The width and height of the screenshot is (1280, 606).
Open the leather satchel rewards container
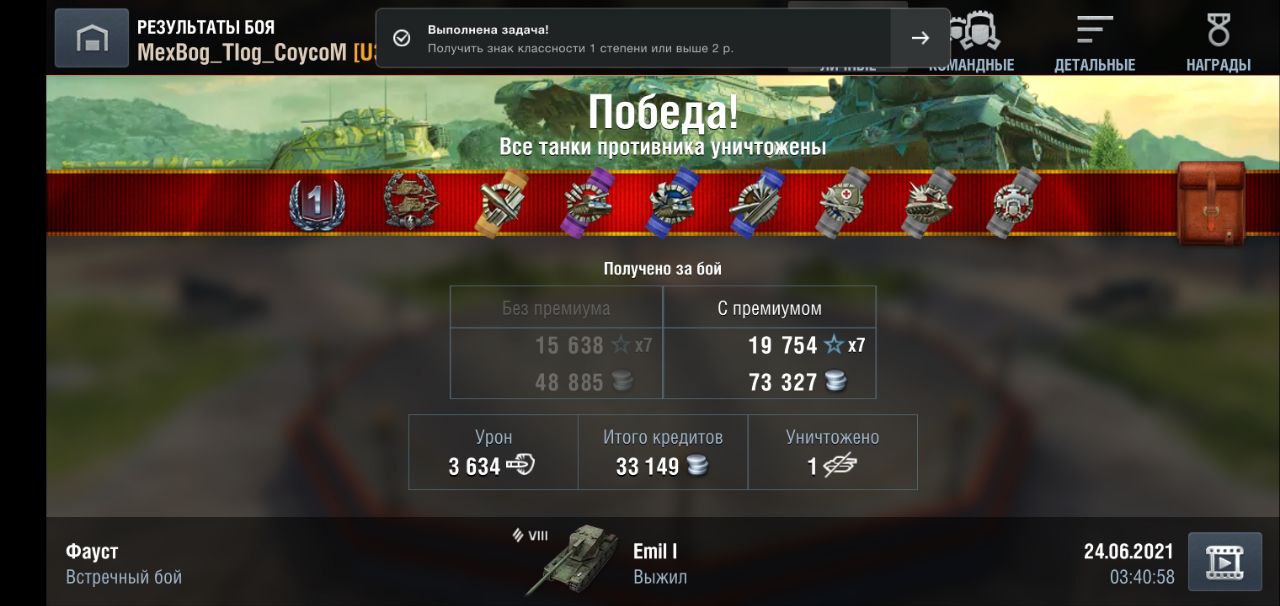(x=1212, y=204)
